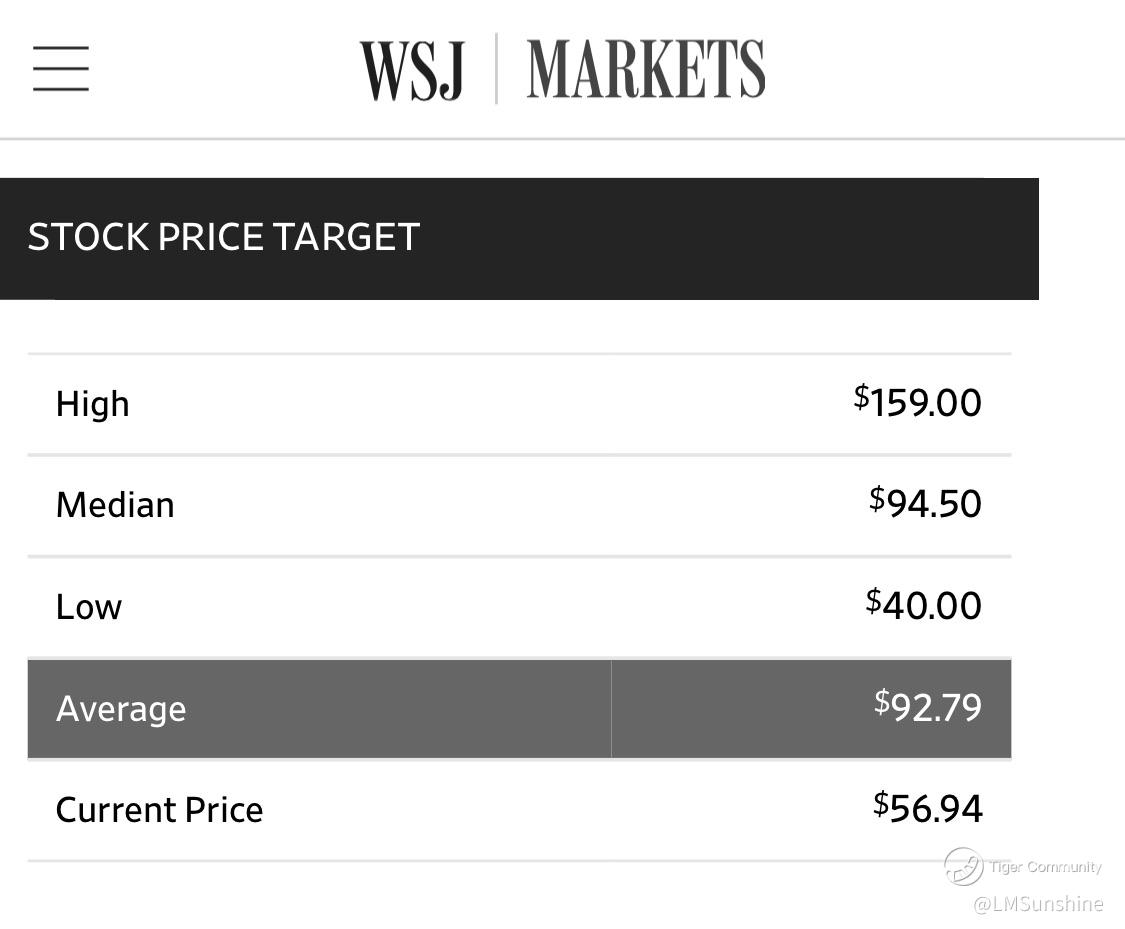Select the $92.79 average value
Viewport: 1125px width, 929px height.
[927, 707]
